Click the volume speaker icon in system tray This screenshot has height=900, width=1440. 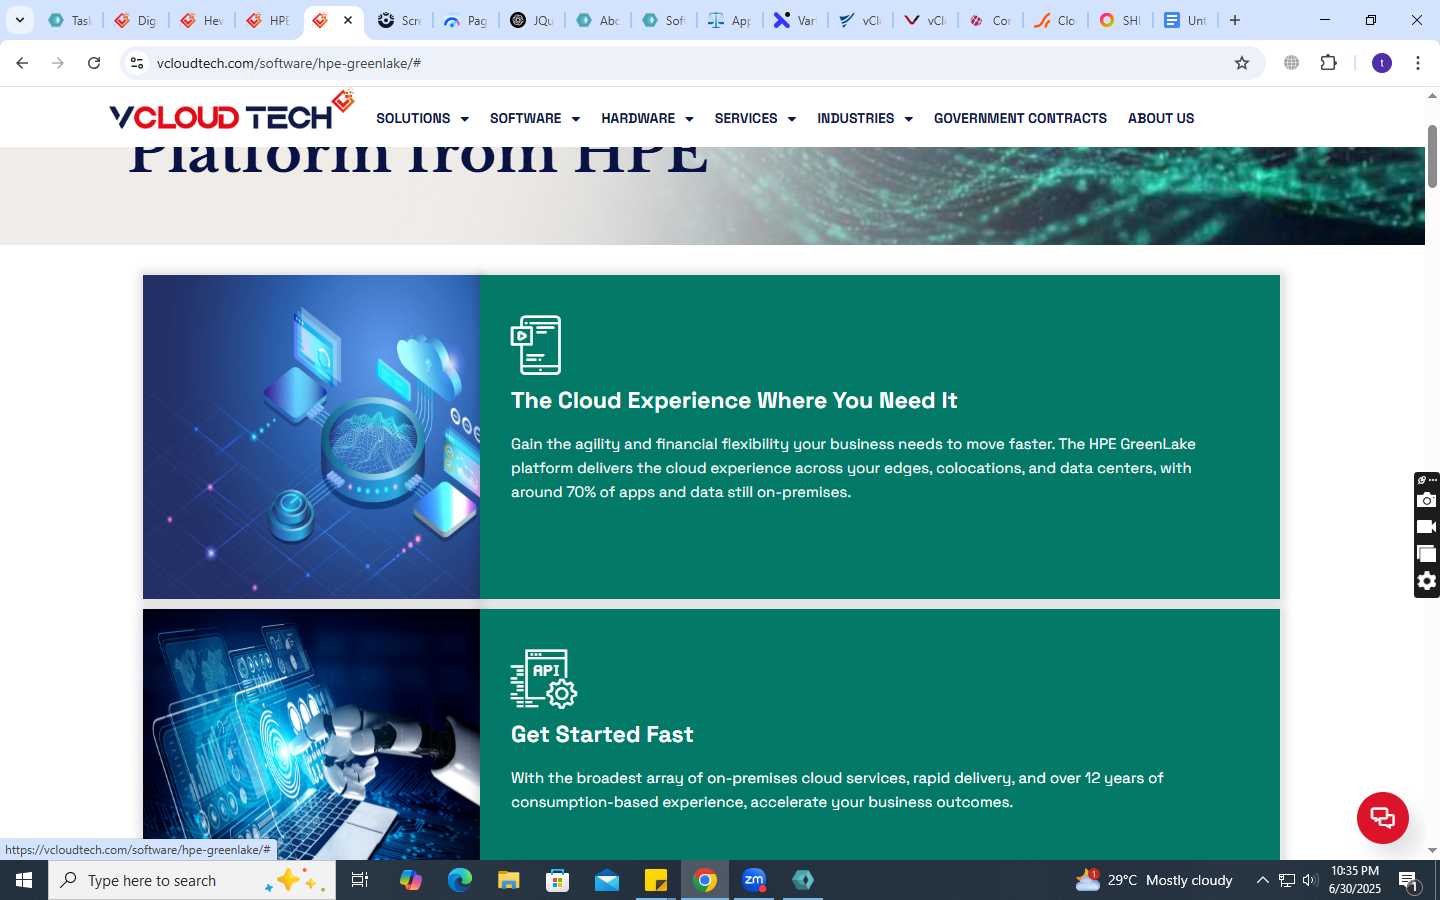pos(1310,880)
